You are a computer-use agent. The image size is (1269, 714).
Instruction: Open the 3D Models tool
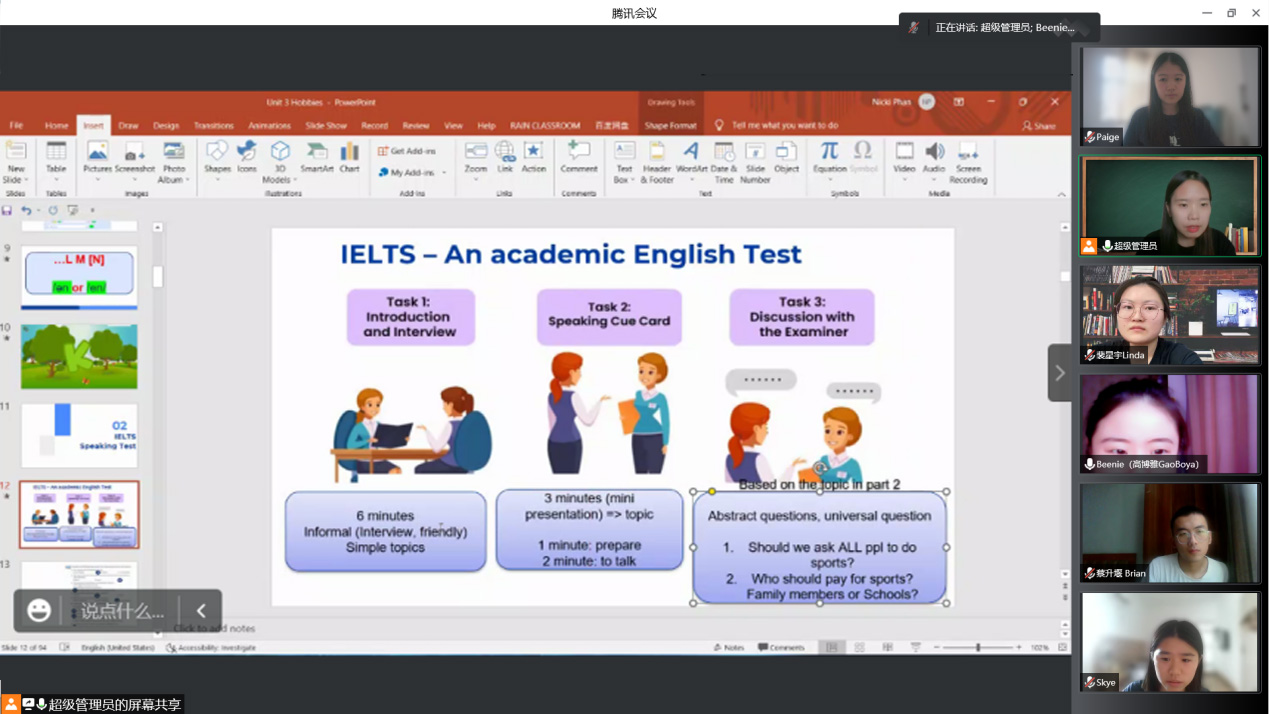tap(279, 162)
